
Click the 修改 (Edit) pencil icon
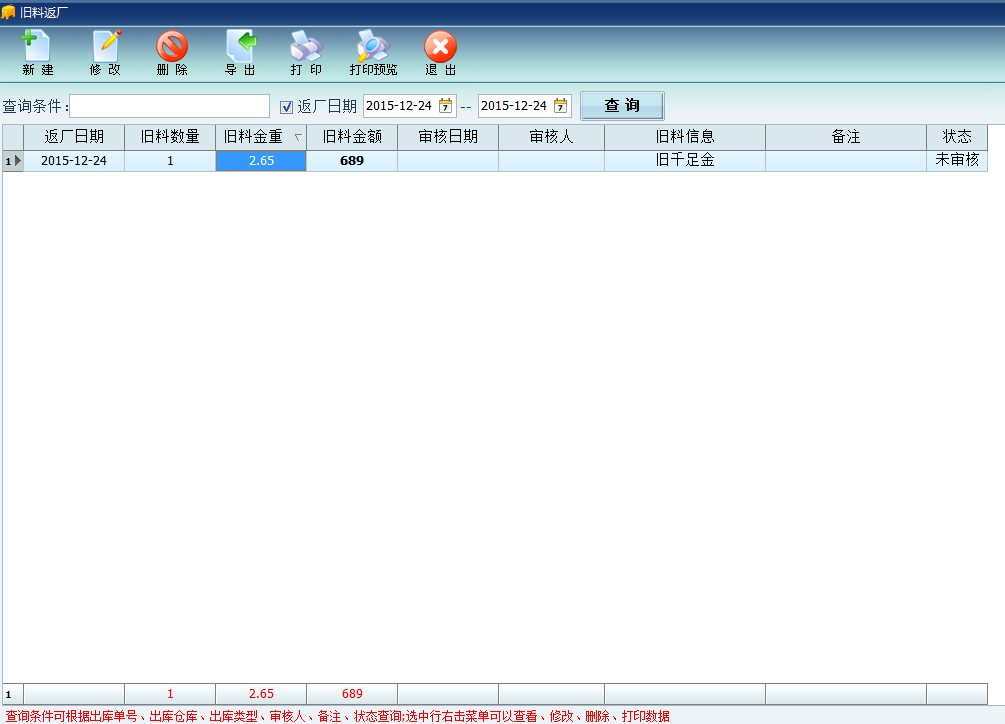click(x=105, y=47)
